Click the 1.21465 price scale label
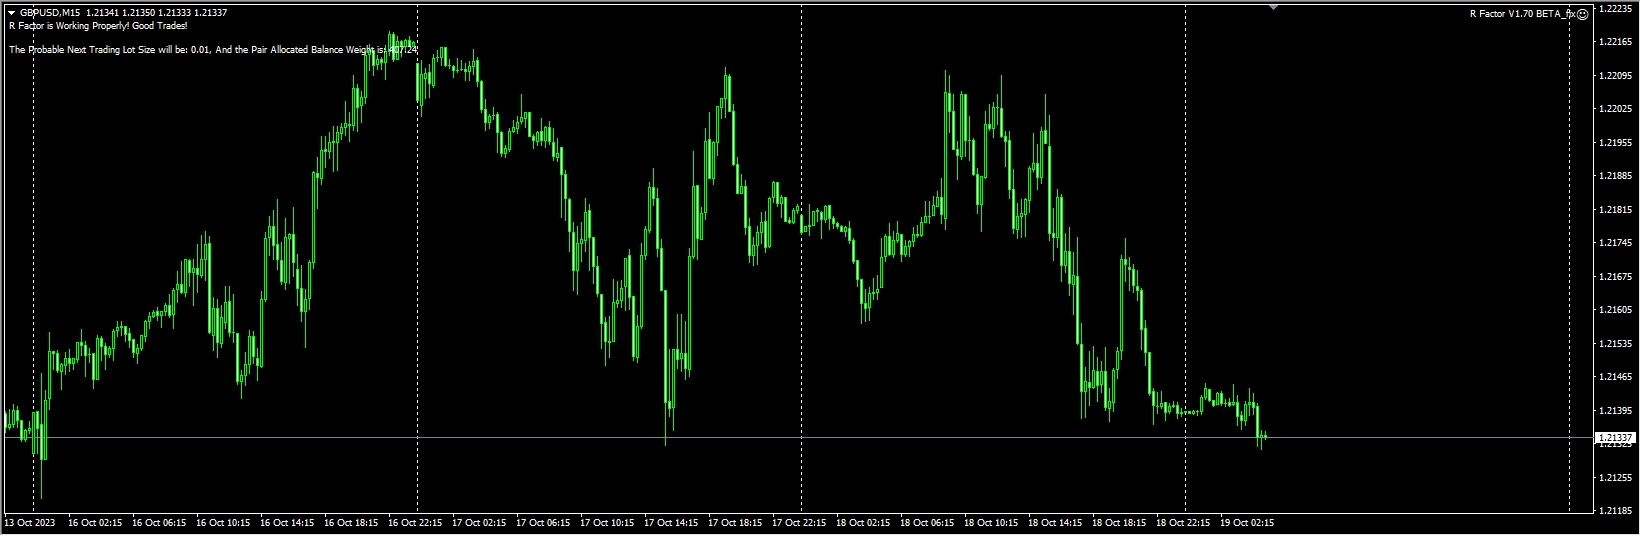Screen dimensions: 1641x536 (1616, 377)
